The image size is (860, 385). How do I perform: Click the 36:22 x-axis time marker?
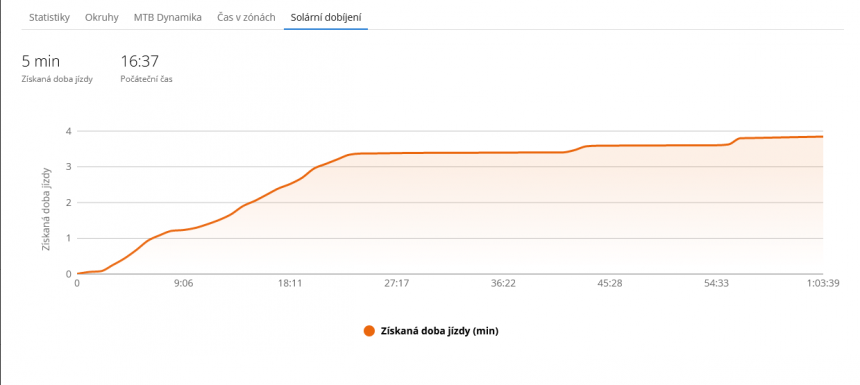[503, 284]
